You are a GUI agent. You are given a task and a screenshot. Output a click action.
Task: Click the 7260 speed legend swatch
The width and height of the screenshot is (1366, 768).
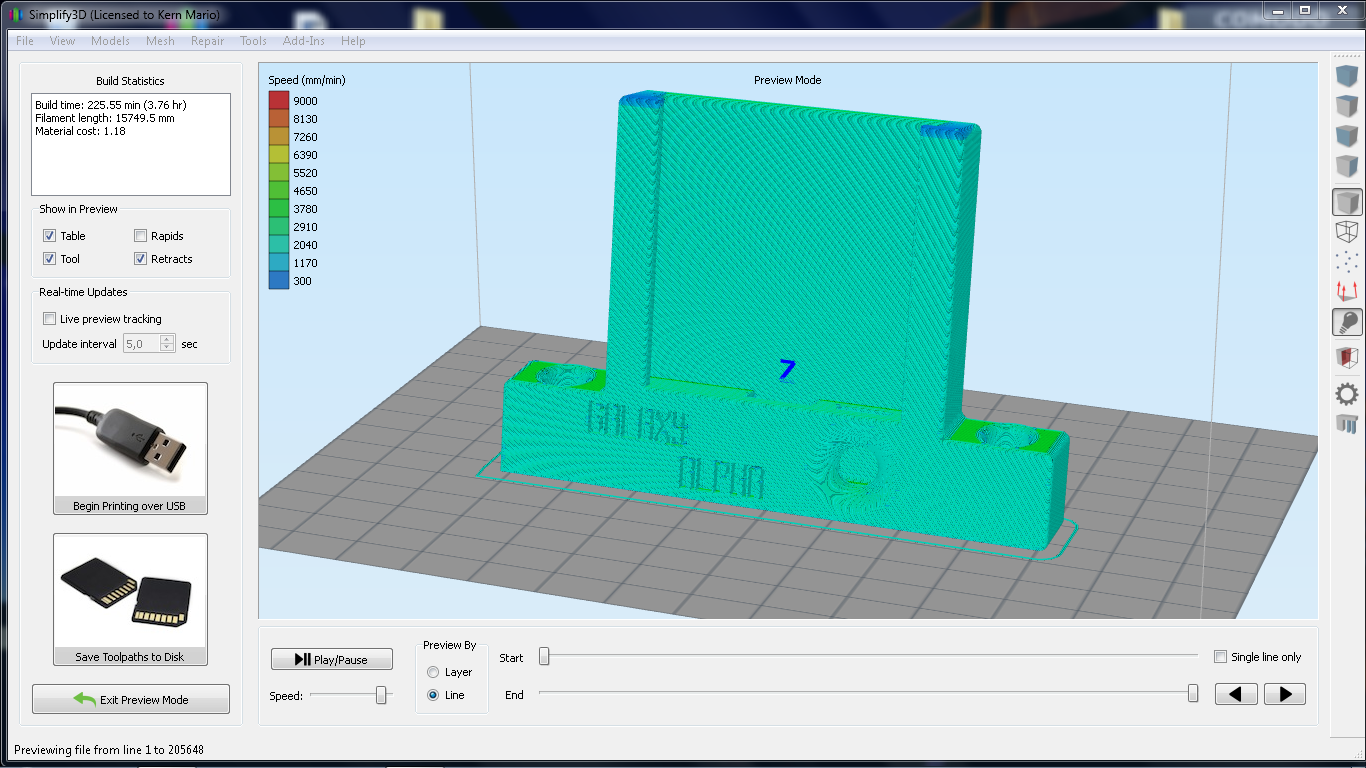[x=278, y=136]
